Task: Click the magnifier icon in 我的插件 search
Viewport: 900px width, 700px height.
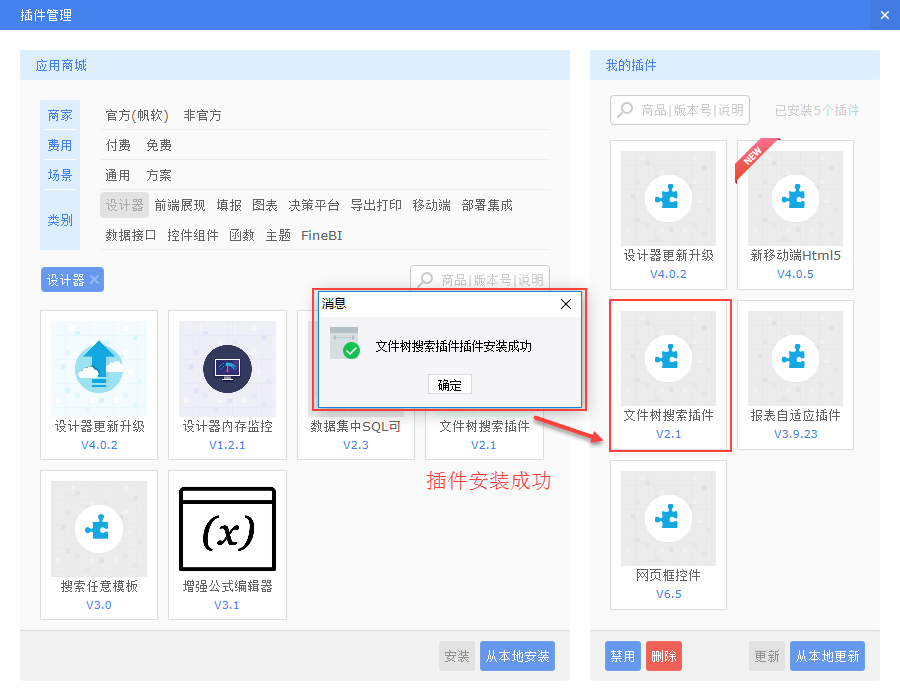Action: (625, 110)
